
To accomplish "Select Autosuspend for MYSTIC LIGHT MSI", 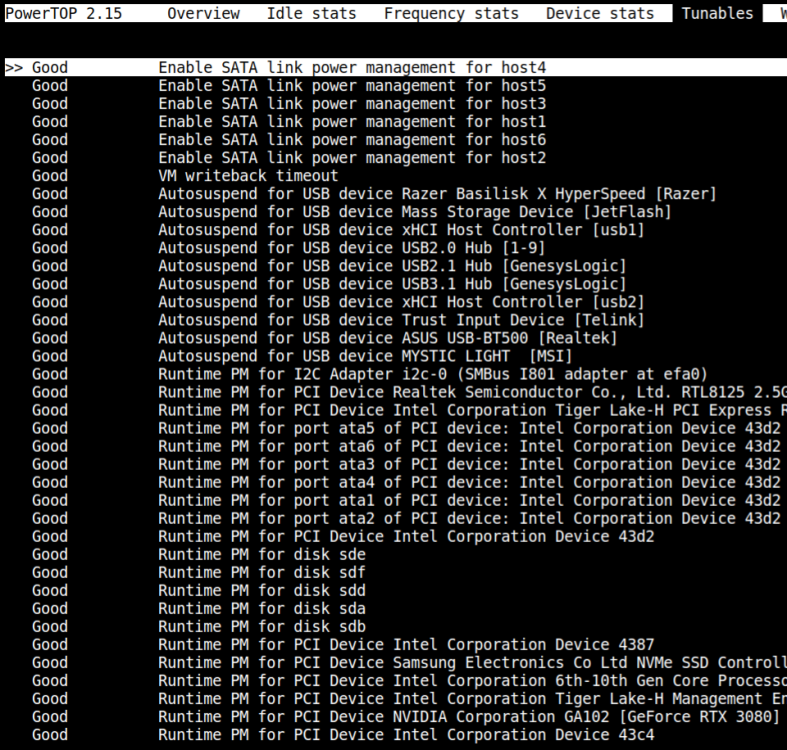I will click(x=302, y=356).
